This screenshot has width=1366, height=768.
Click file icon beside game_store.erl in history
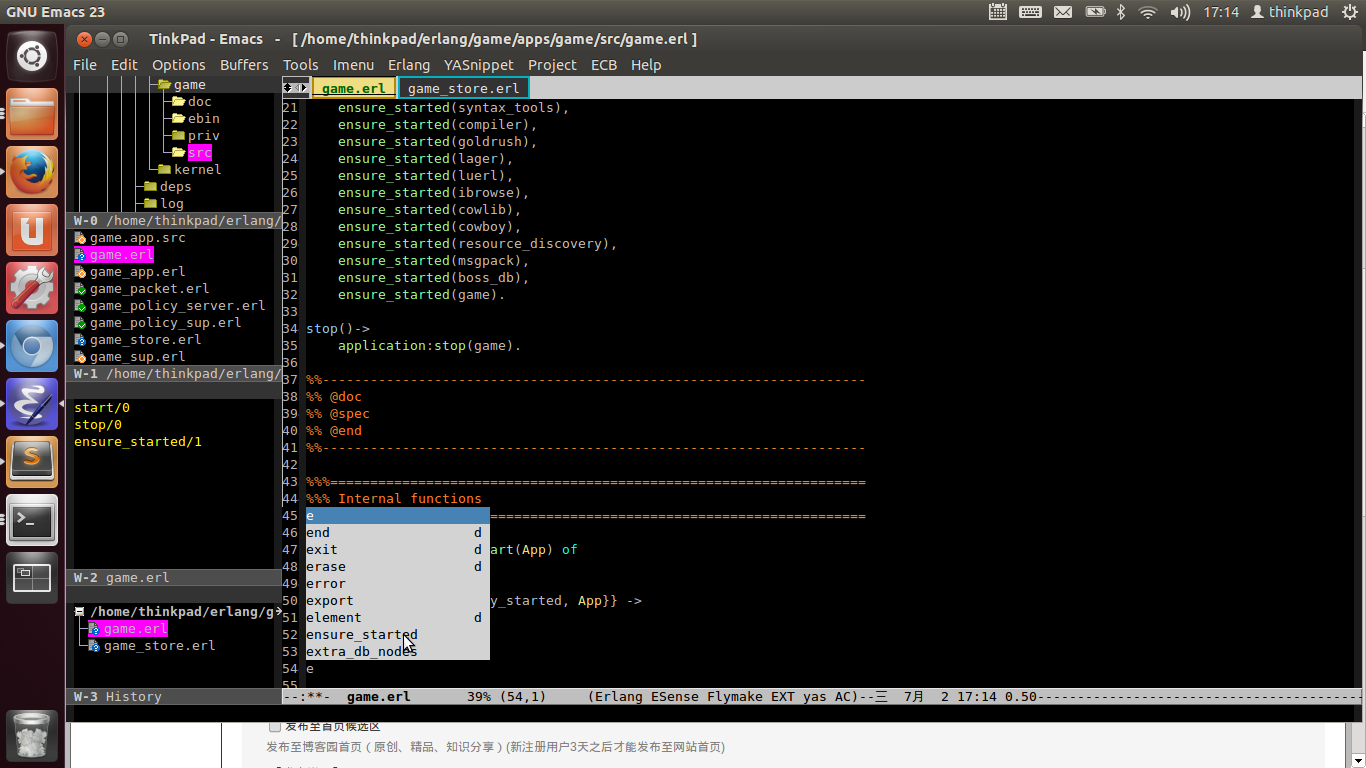pos(94,646)
